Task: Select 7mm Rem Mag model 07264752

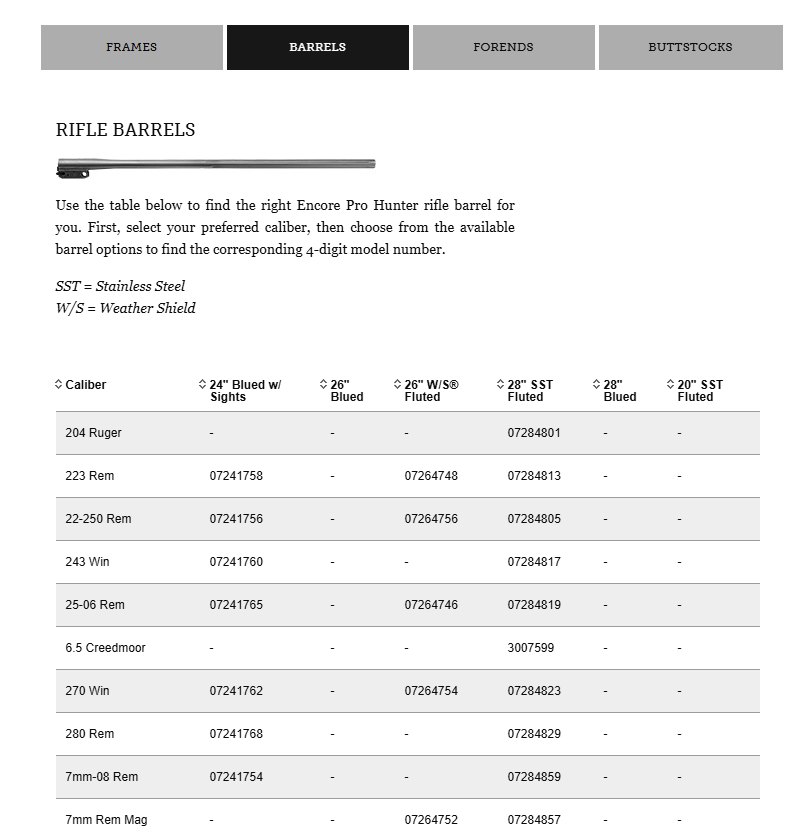Action: [x=431, y=820]
